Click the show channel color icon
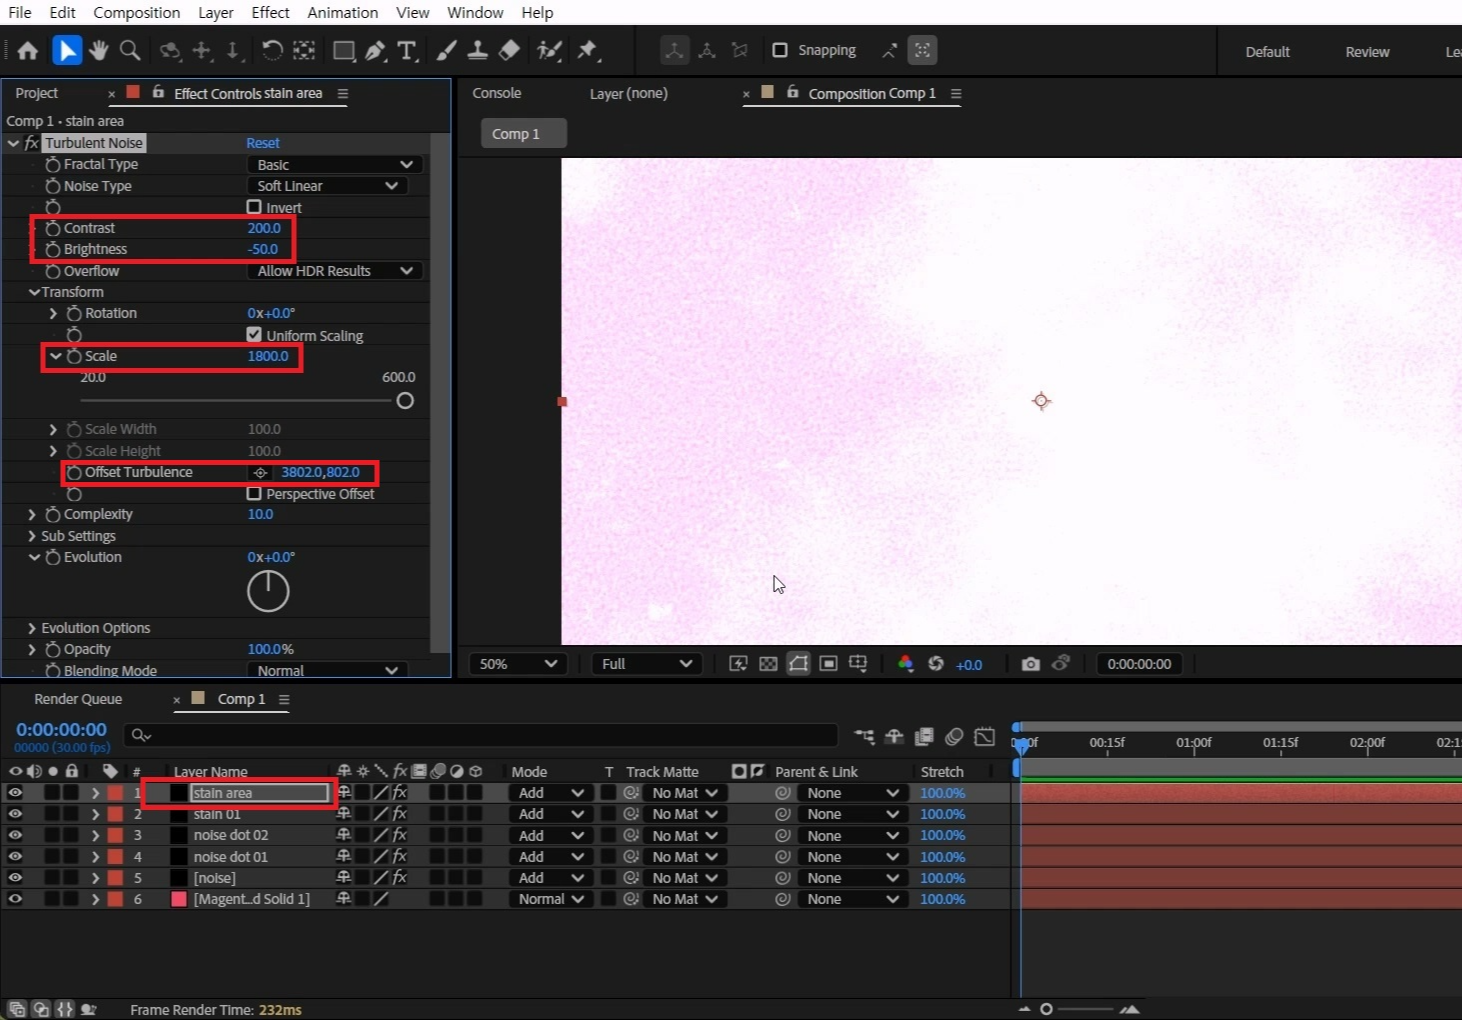The width and height of the screenshot is (1462, 1020). 905,664
